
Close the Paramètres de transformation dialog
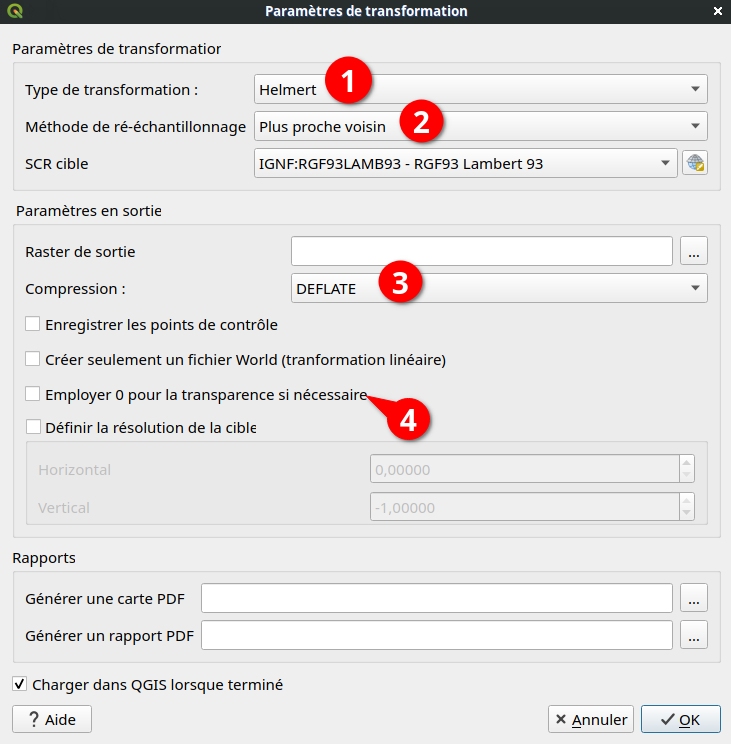[716, 11]
